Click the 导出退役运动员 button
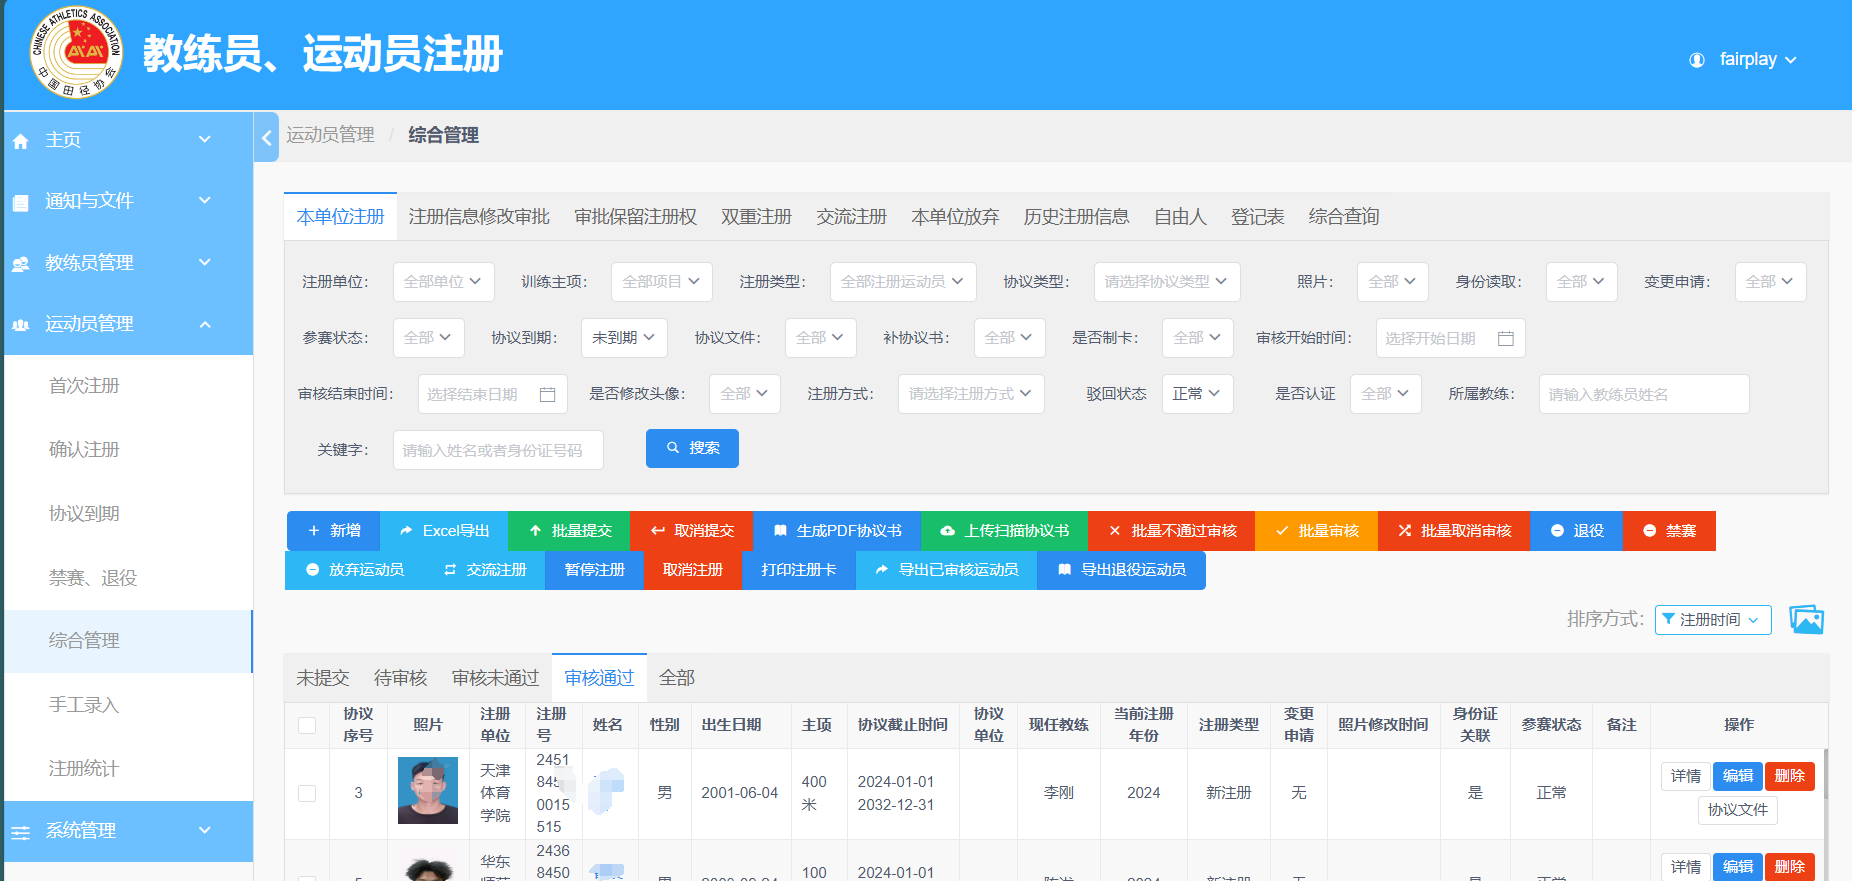This screenshot has width=1852, height=881. click(x=1121, y=570)
